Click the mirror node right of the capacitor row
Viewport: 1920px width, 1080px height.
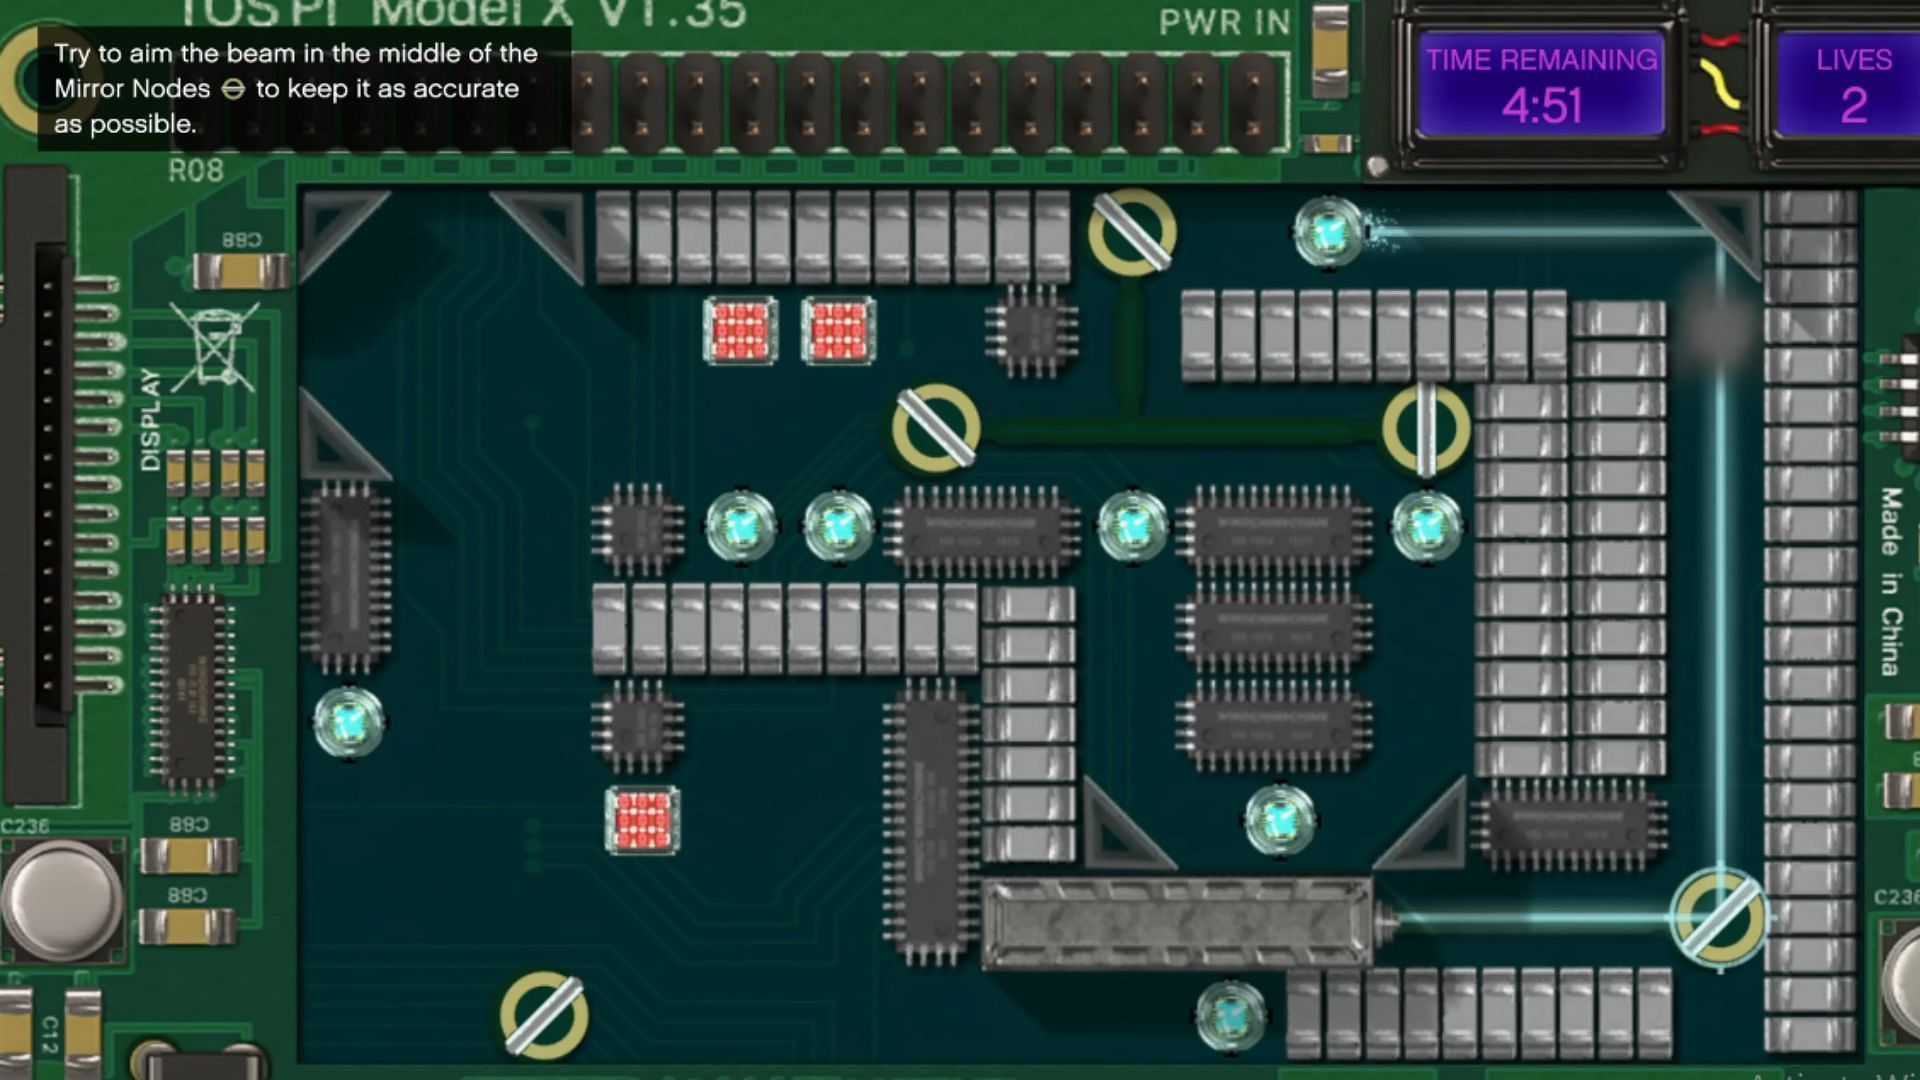pyautogui.click(x=1132, y=231)
